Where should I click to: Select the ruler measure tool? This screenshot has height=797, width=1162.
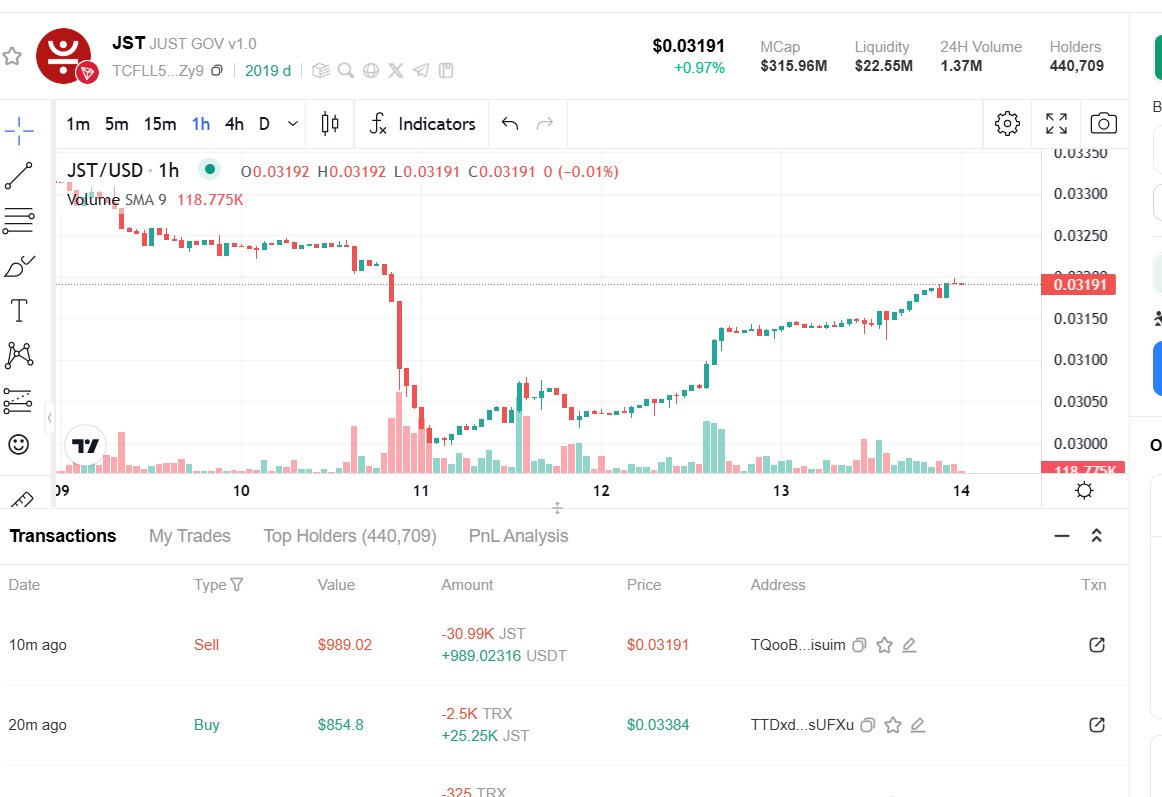[x=21, y=499]
